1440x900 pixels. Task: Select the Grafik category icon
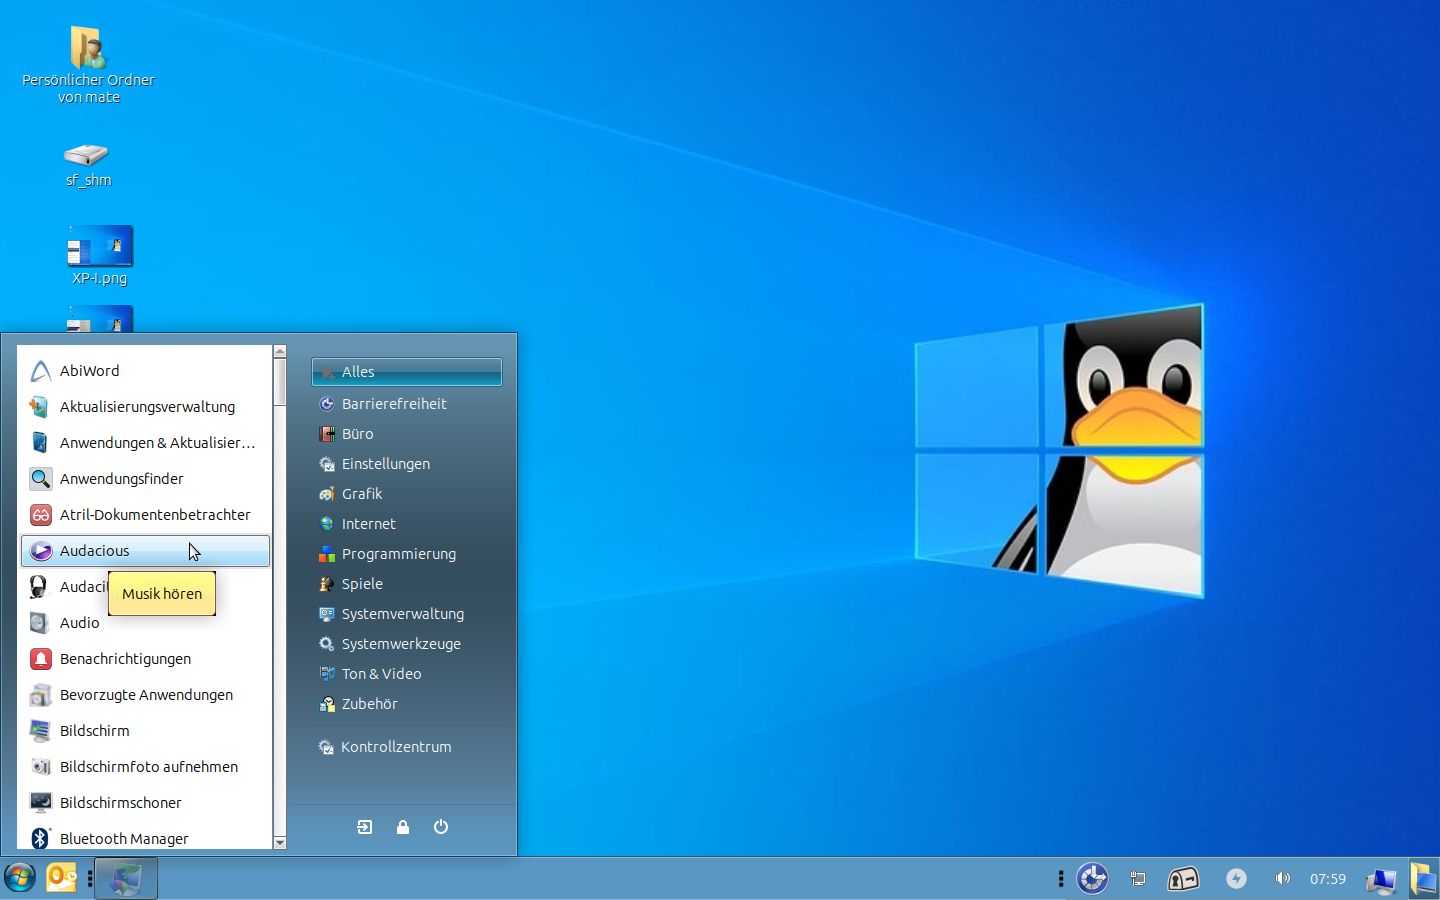pos(327,493)
